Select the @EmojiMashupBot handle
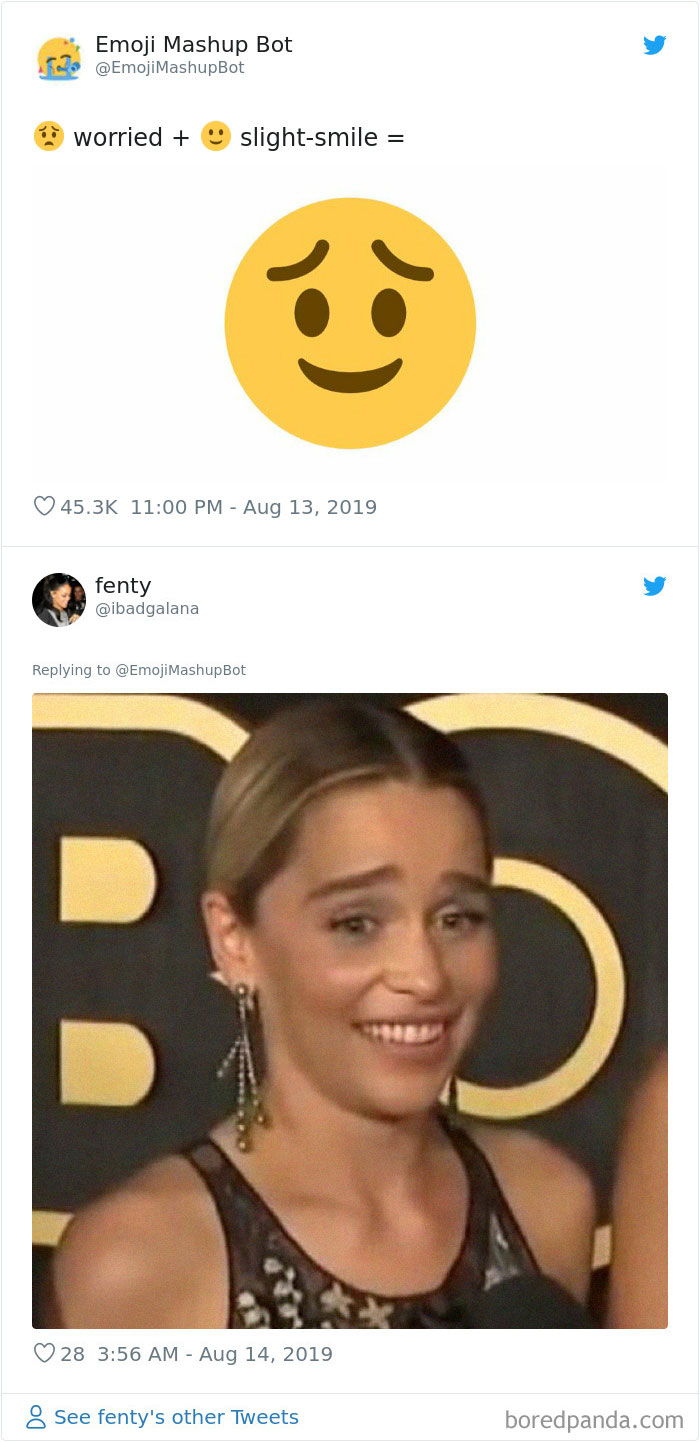This screenshot has height=1442, width=700. click(170, 68)
